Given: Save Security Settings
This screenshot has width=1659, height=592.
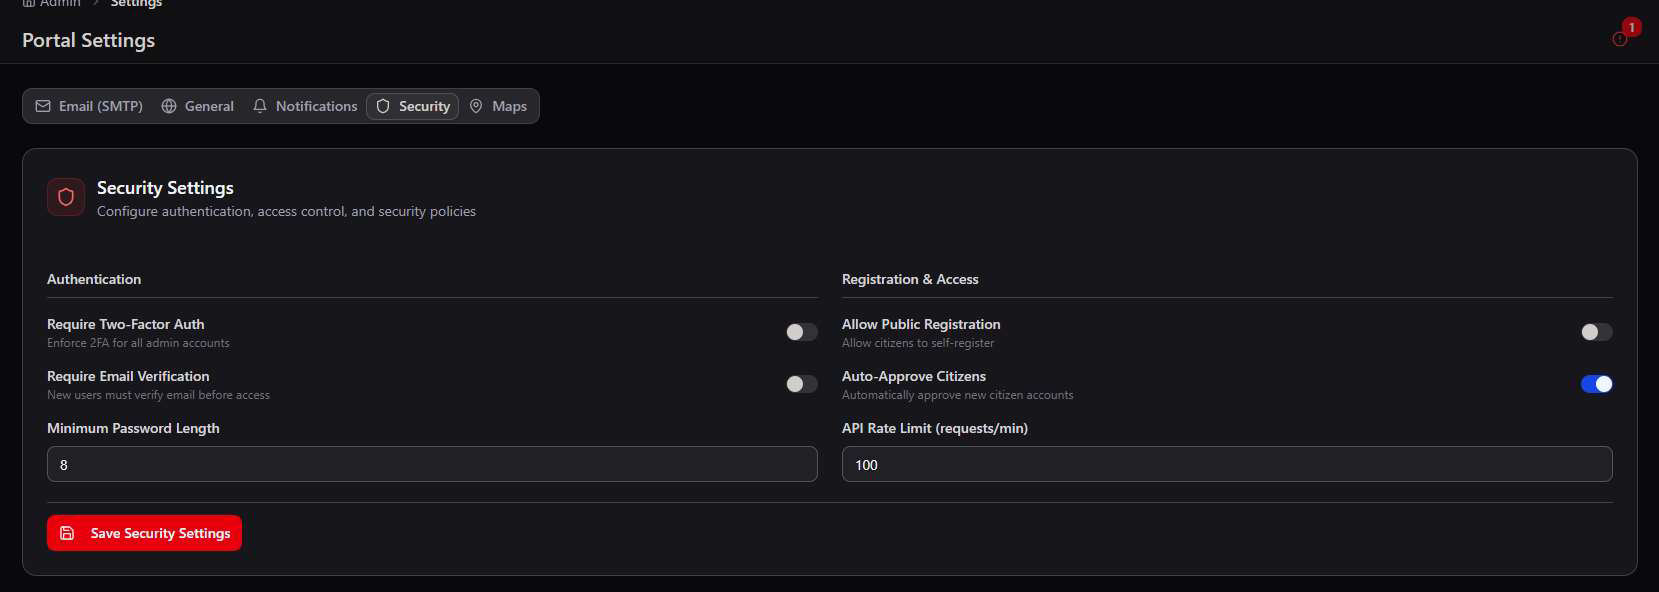Looking at the screenshot, I should click(x=144, y=533).
